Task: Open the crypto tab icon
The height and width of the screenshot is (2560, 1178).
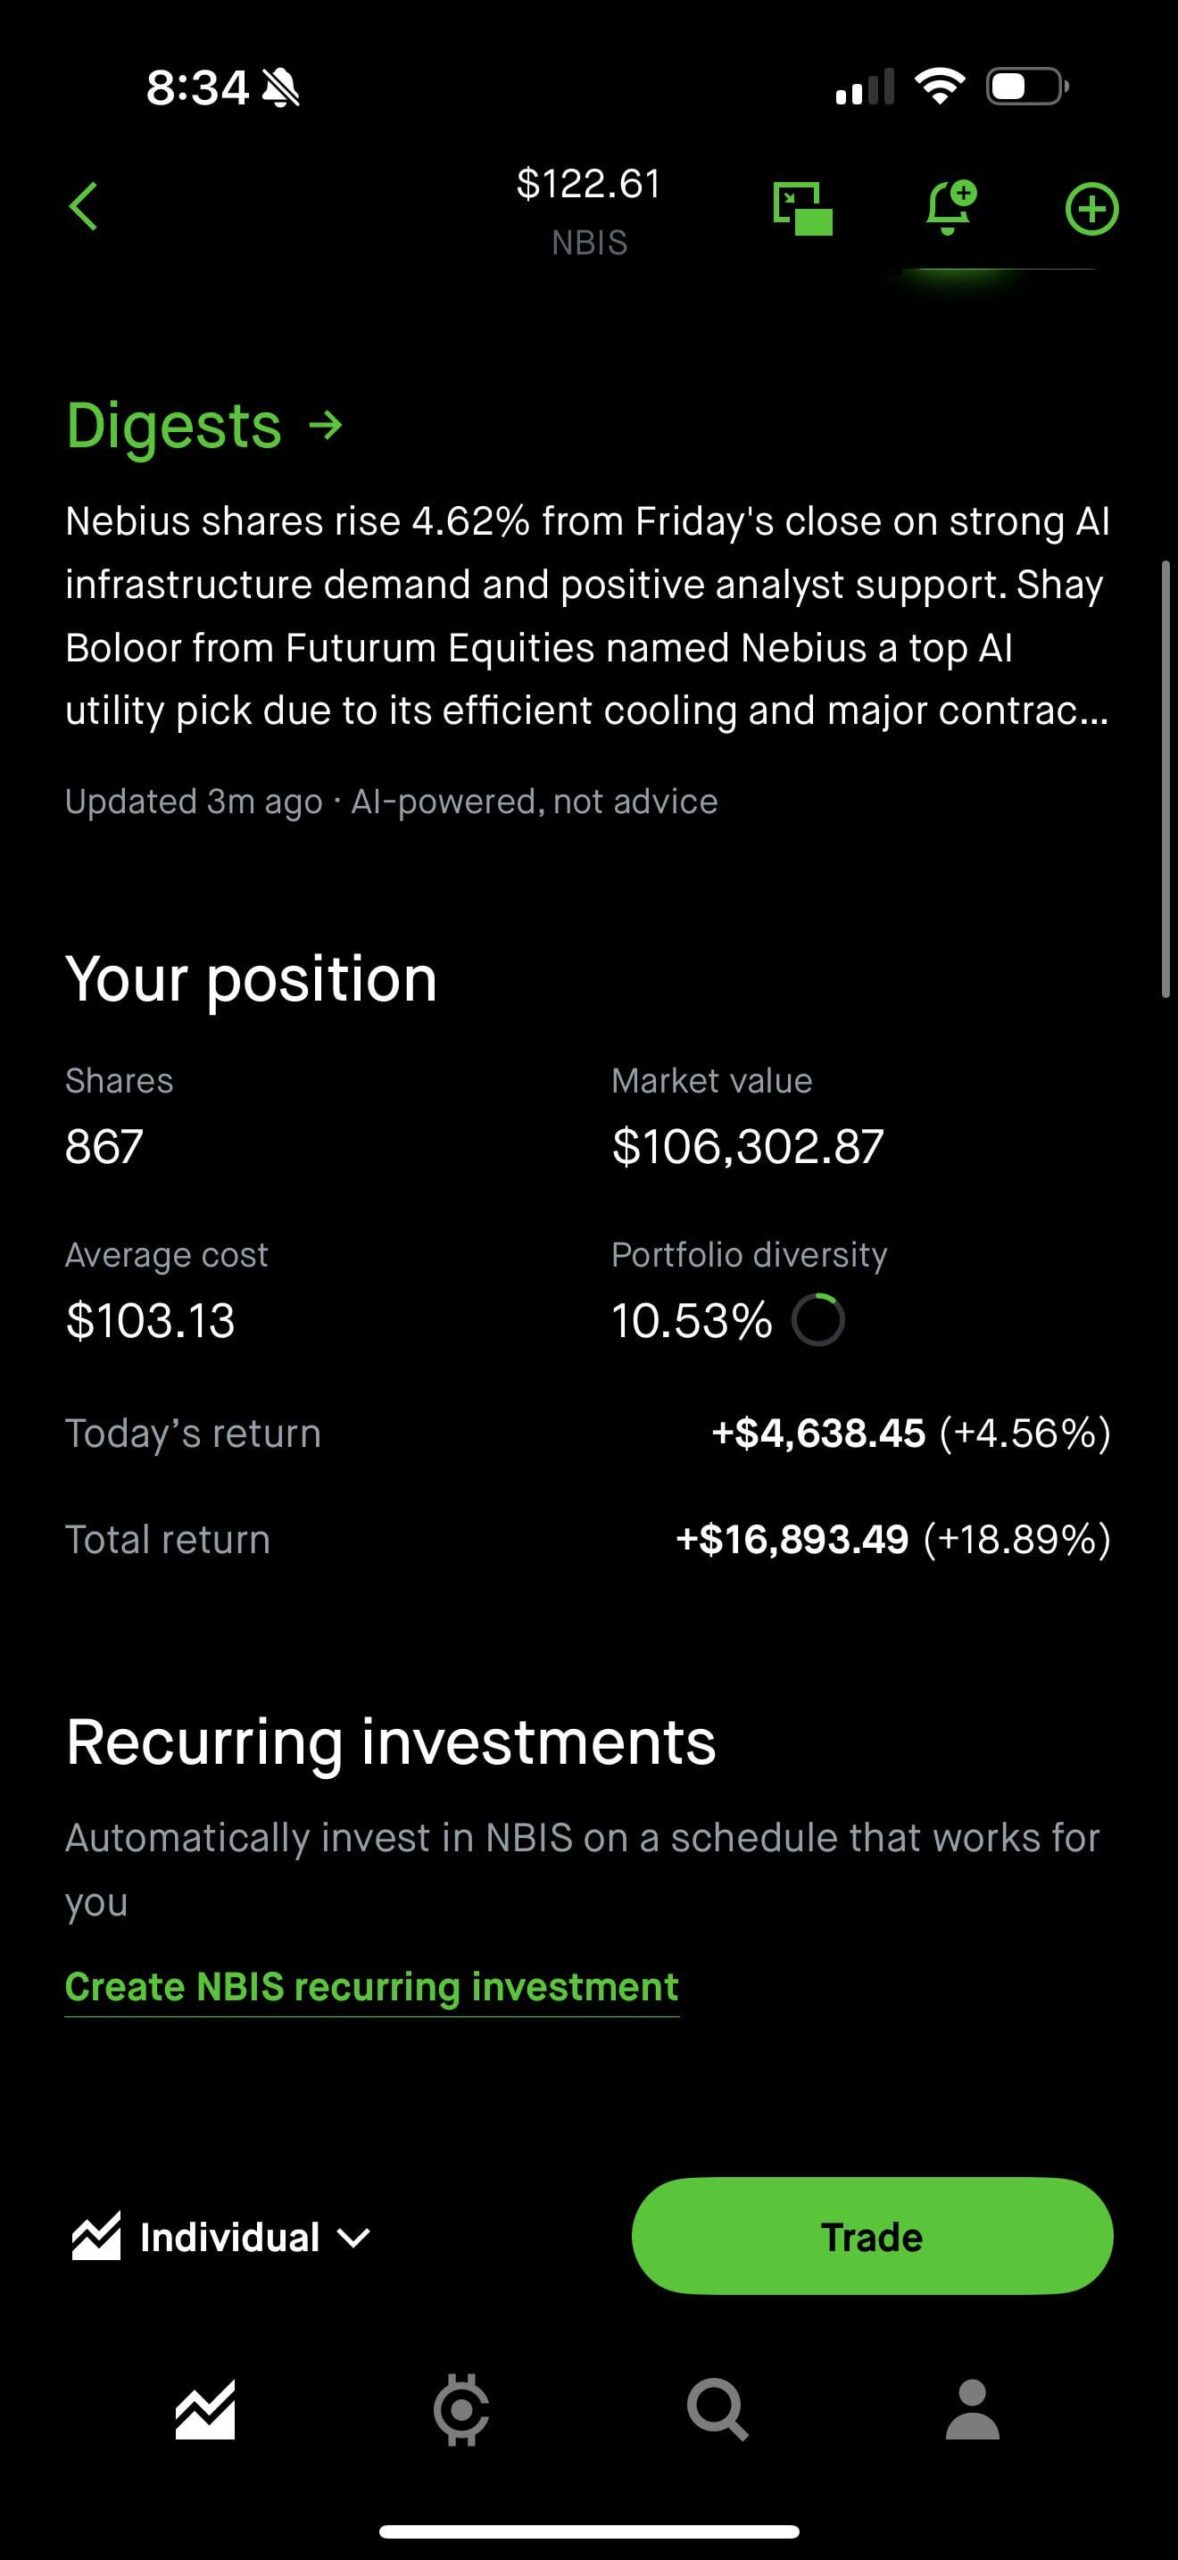Action: (x=461, y=2410)
